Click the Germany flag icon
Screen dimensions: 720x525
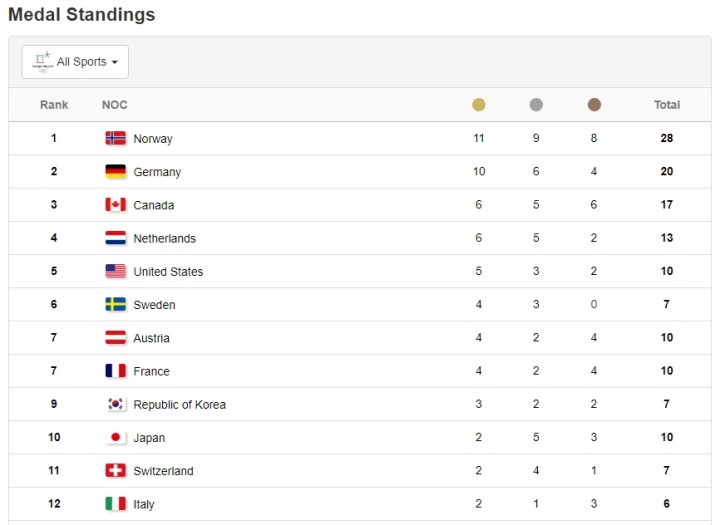click(116, 172)
